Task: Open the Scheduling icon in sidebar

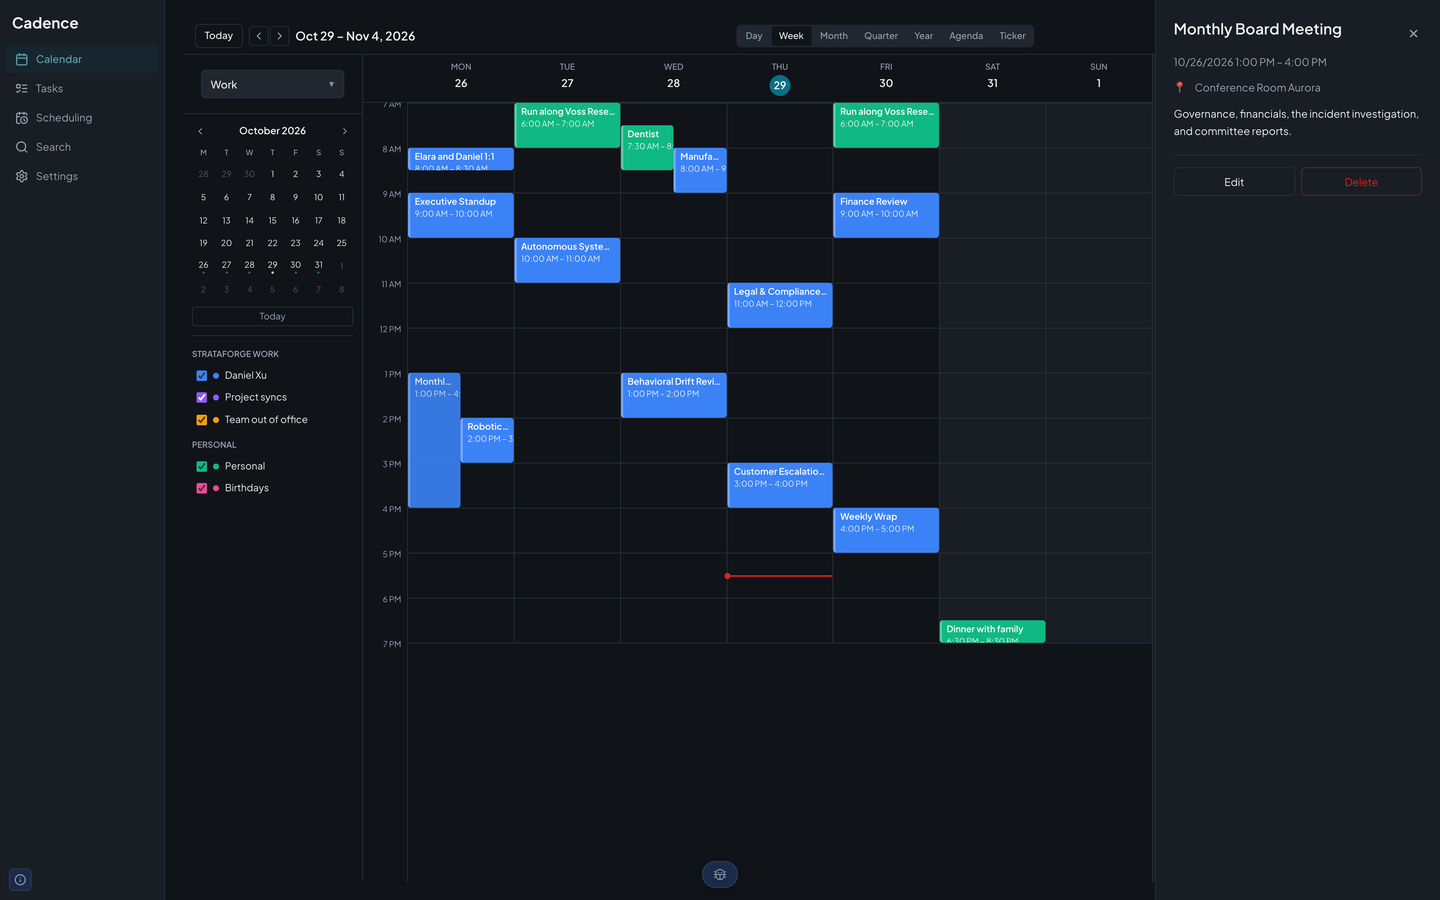Action: (22, 118)
